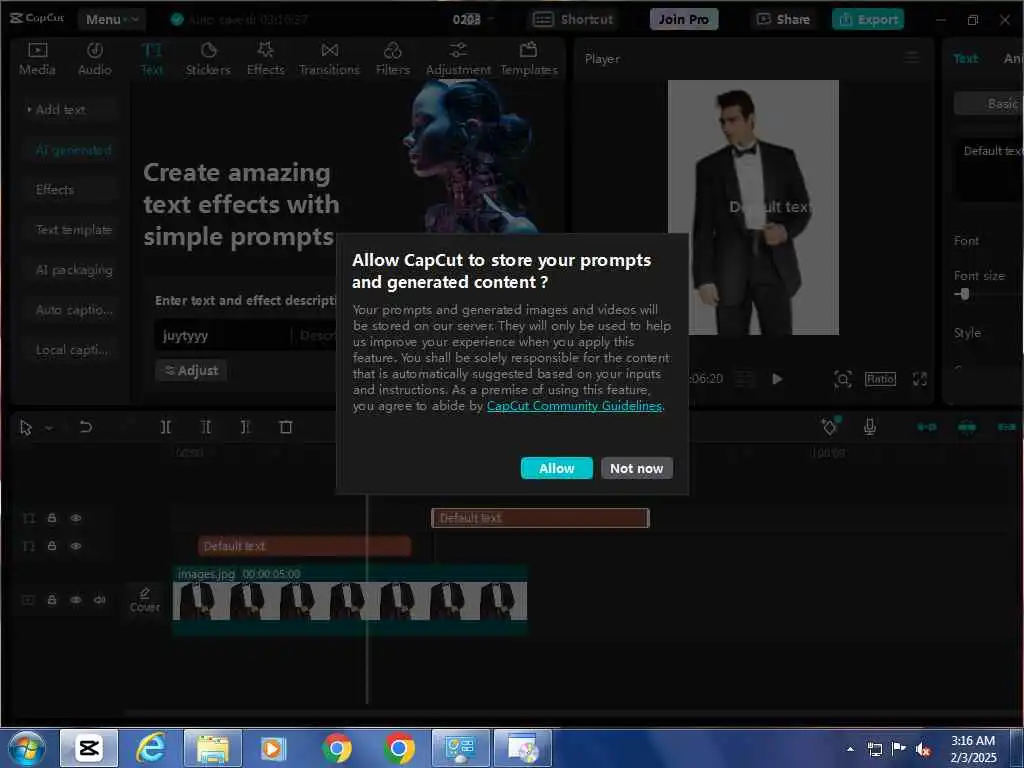Open the Player panel hamburger menu
The height and width of the screenshot is (768, 1024).
[912, 58]
